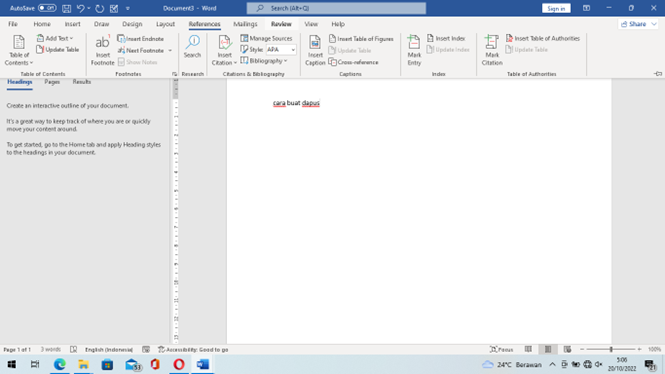Screen dimensions: 665x374
Task: Open Manage Sources
Action: pos(266,38)
